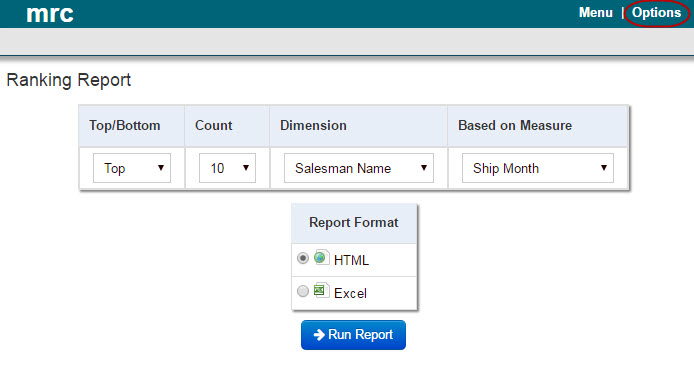
Task: Expand the Count dropdown showing 10
Action: pyautogui.click(x=227, y=168)
